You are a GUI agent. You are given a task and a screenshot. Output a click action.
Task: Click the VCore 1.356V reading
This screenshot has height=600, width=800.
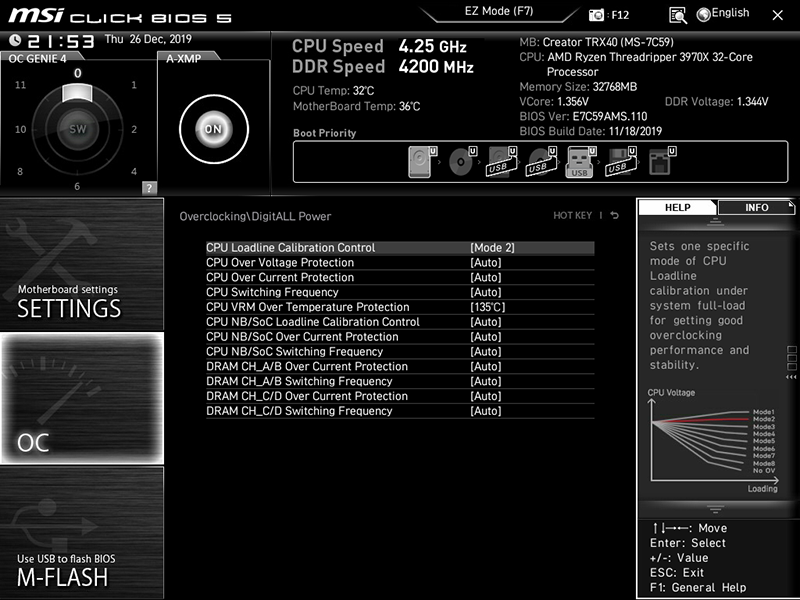pyautogui.click(x=554, y=102)
